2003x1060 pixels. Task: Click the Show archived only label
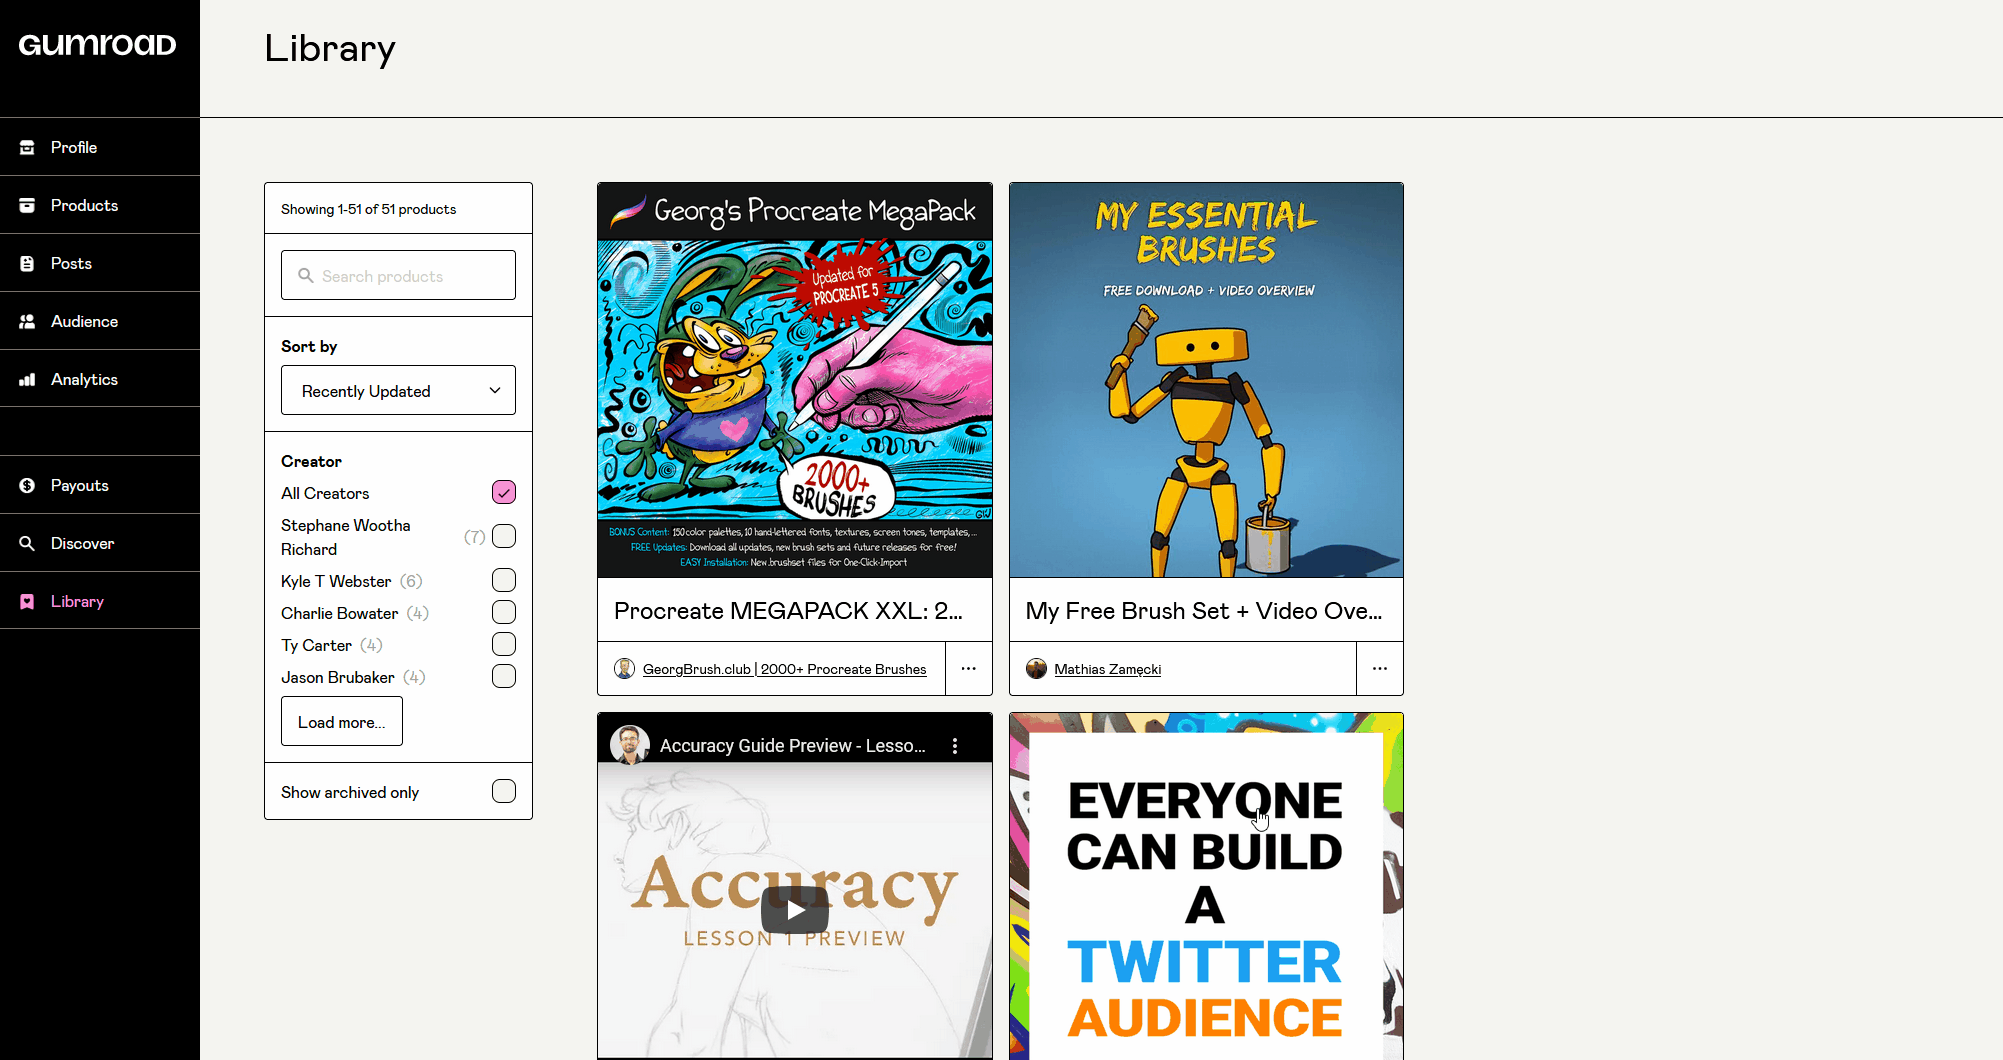350,792
